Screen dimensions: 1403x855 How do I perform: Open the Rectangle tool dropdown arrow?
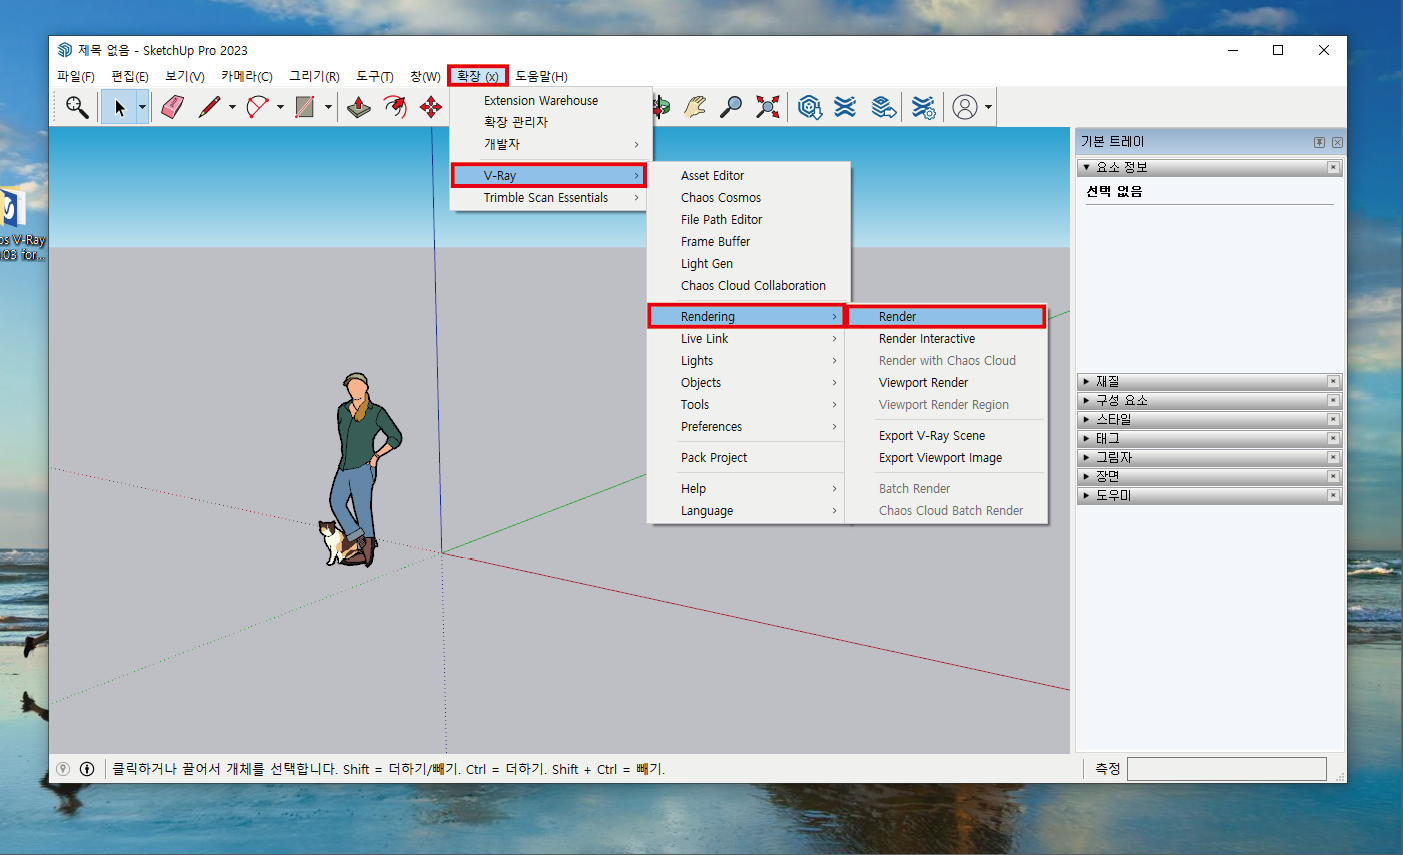coord(328,107)
